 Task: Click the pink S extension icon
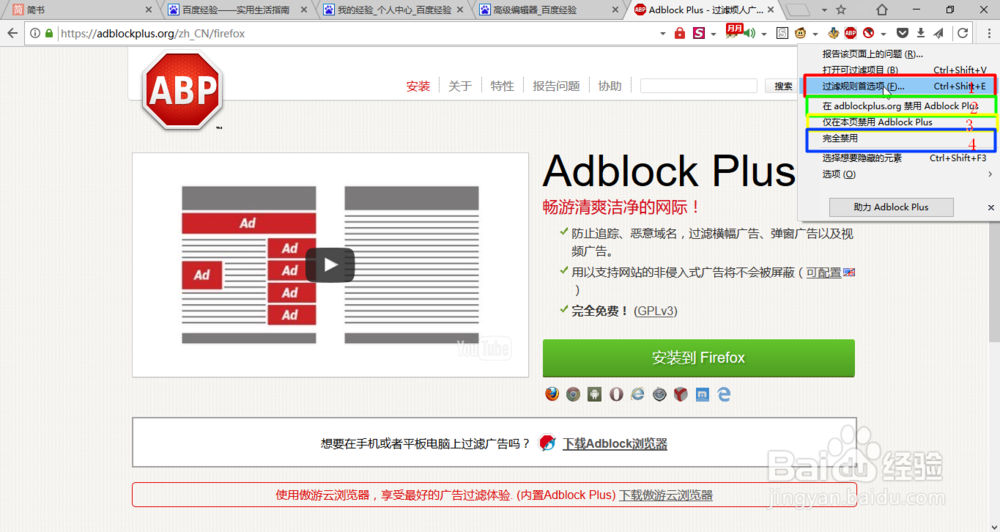(x=699, y=33)
